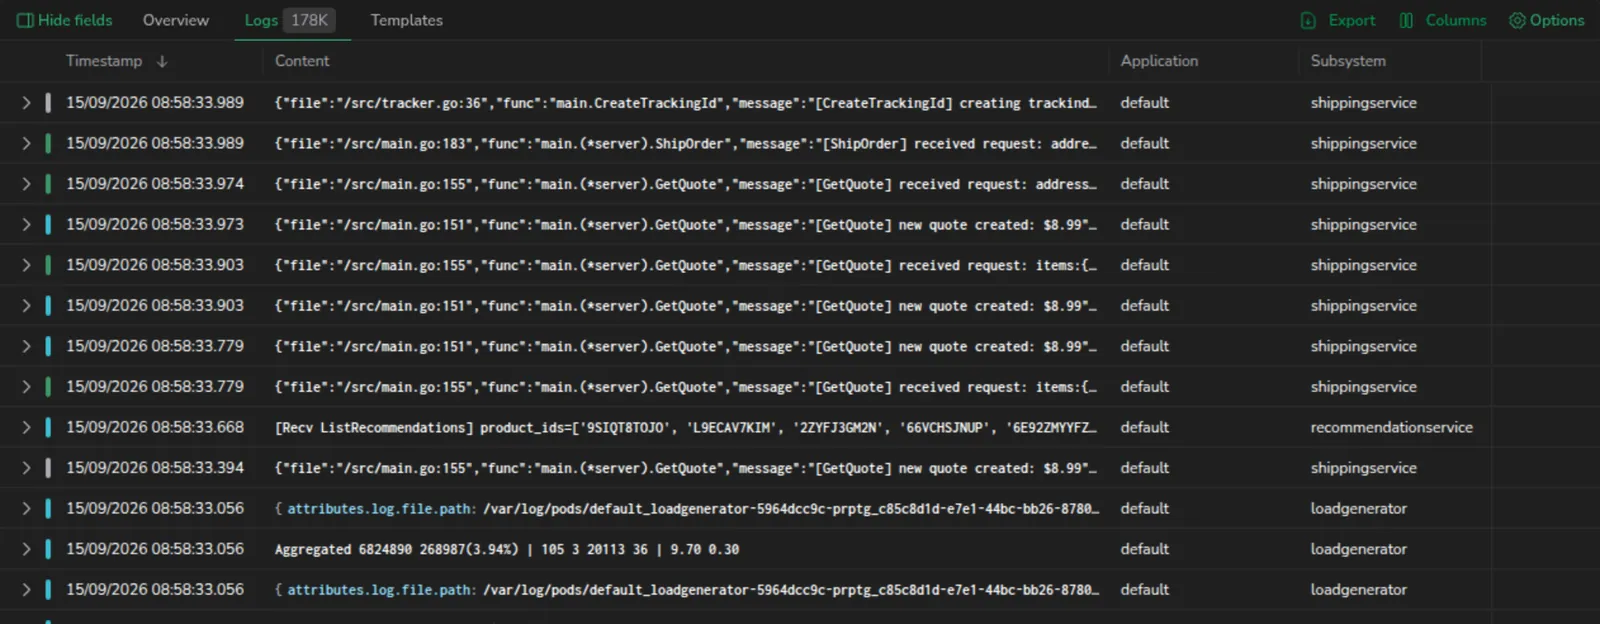The width and height of the screenshot is (1600, 624).
Task: Click the new quote message at 08:58:33.973
Action: click(686, 225)
